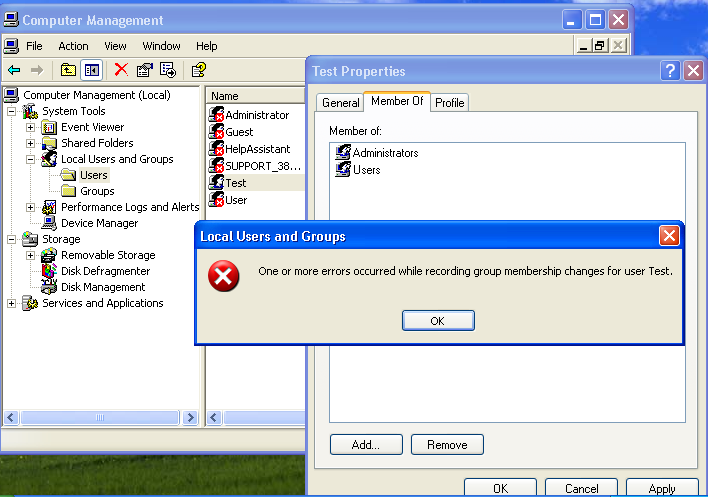Viewport: 708px width, 497px height.
Task: Toggle the Show/Hide Console Tree toolbar button
Action: [92, 70]
